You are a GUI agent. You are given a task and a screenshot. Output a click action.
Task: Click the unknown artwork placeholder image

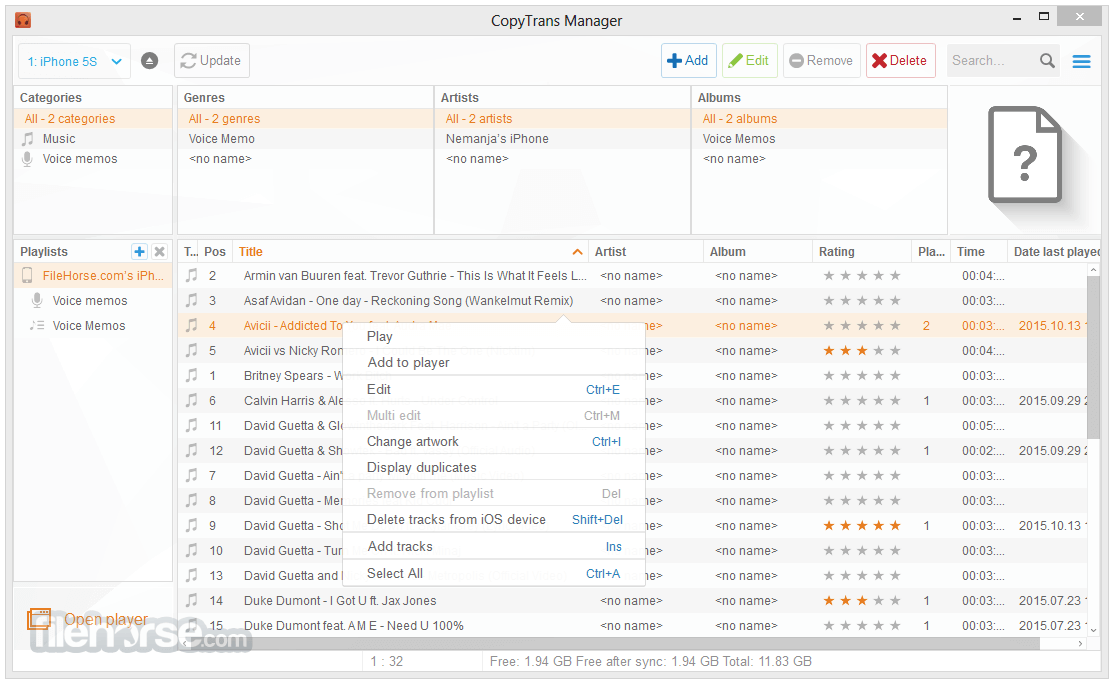pyautogui.click(x=1024, y=155)
